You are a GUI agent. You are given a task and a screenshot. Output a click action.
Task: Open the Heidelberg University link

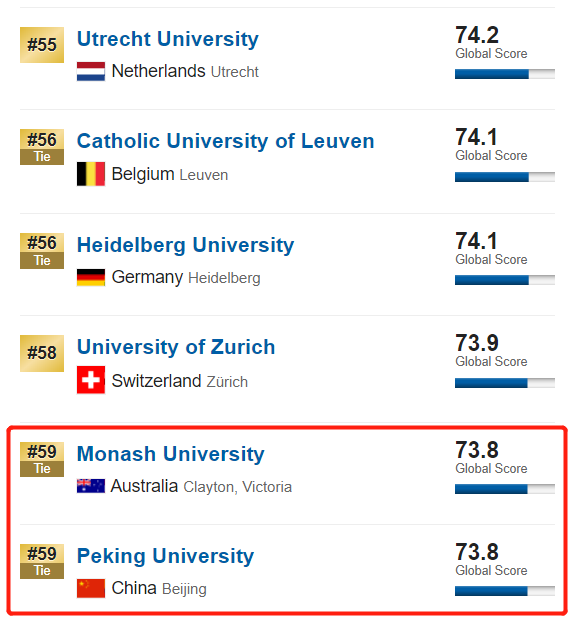coord(185,245)
